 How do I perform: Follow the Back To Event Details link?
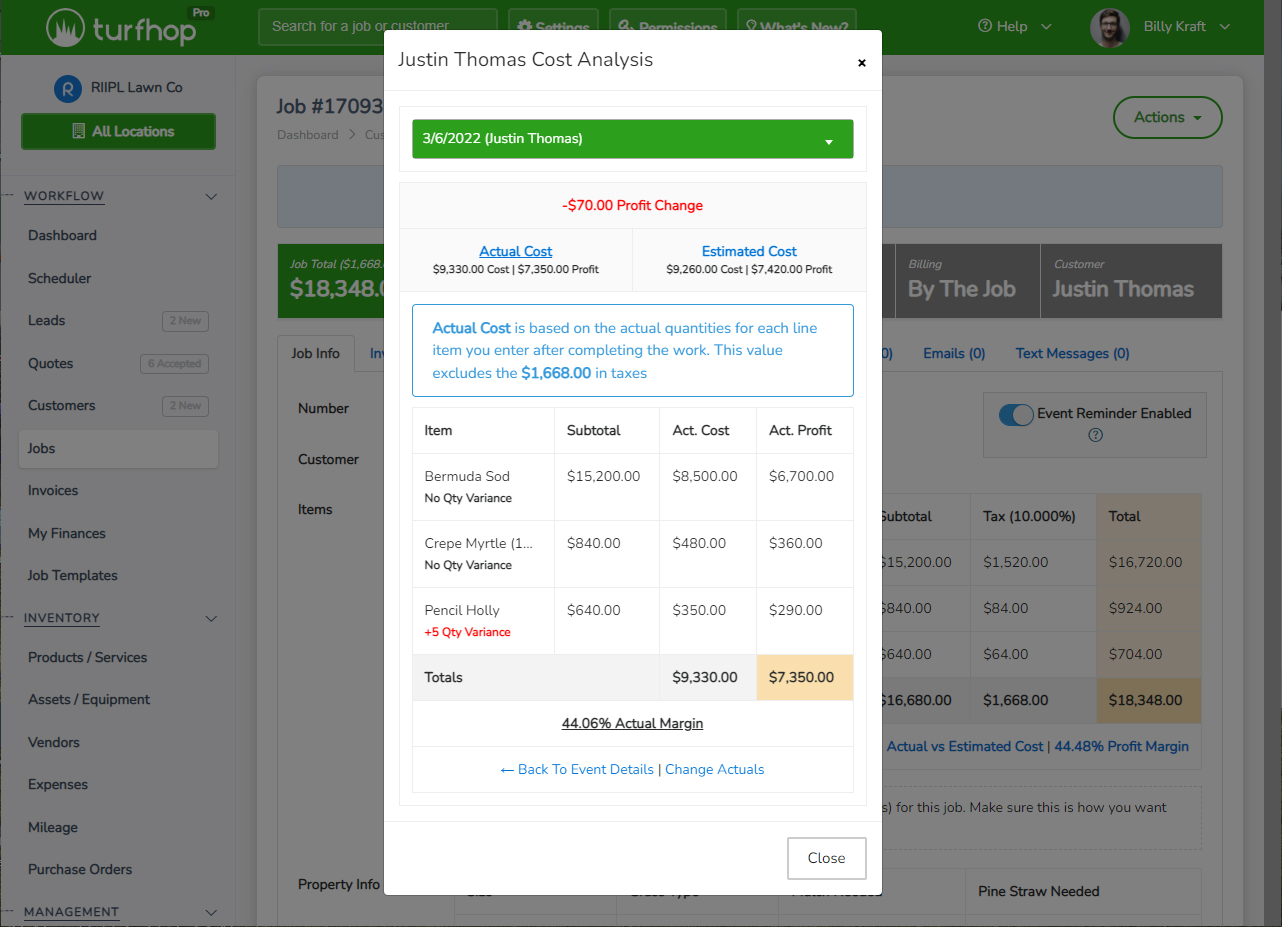click(577, 769)
